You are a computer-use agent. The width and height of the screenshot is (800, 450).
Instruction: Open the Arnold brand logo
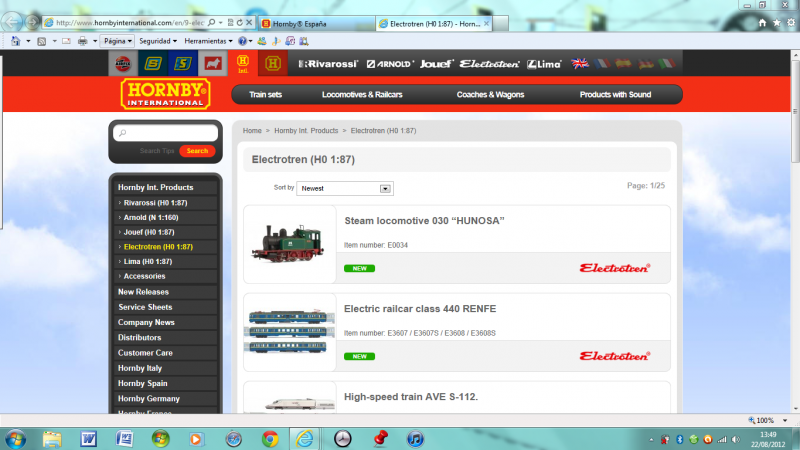click(x=390, y=64)
